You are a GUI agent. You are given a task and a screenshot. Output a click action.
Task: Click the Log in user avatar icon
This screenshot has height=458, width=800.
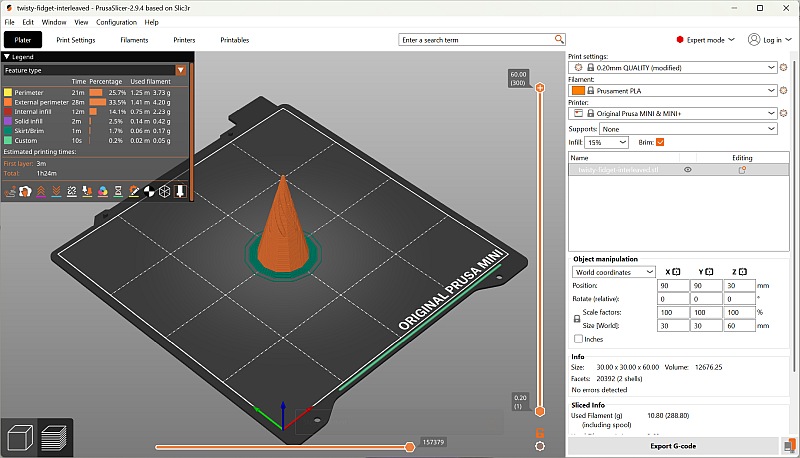754,39
